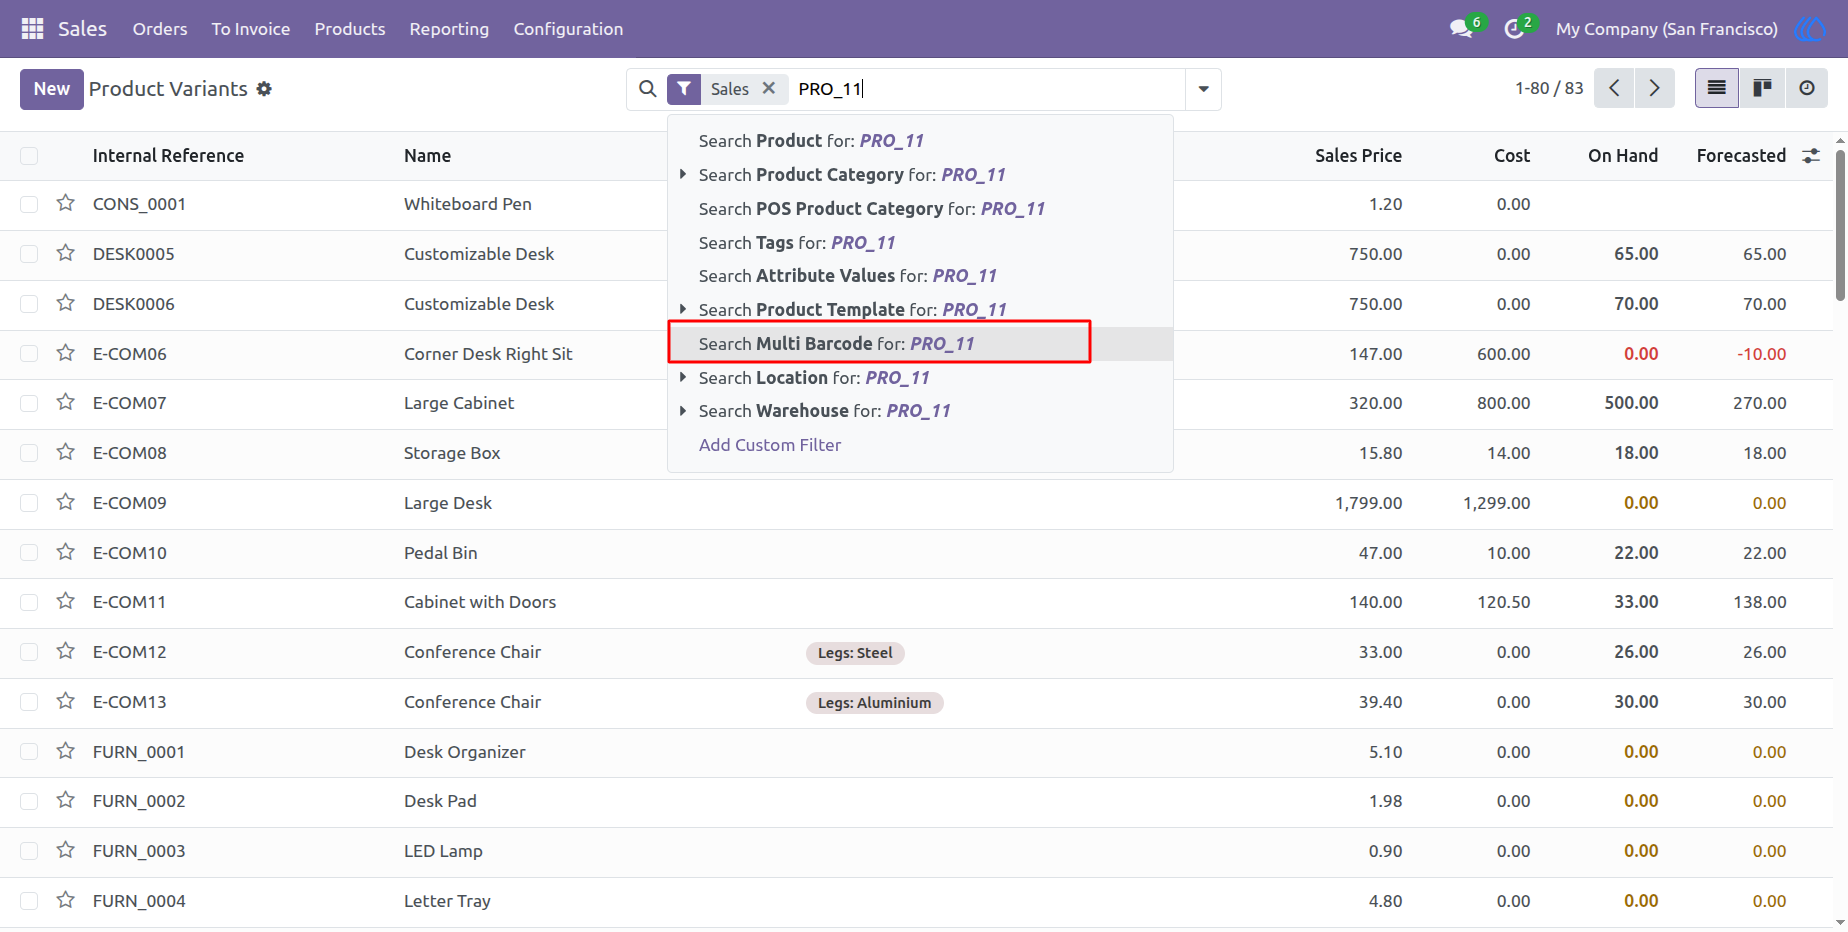Viewport: 1848px width, 932px height.
Task: Toggle the select-all header checkbox
Action: click(x=29, y=156)
